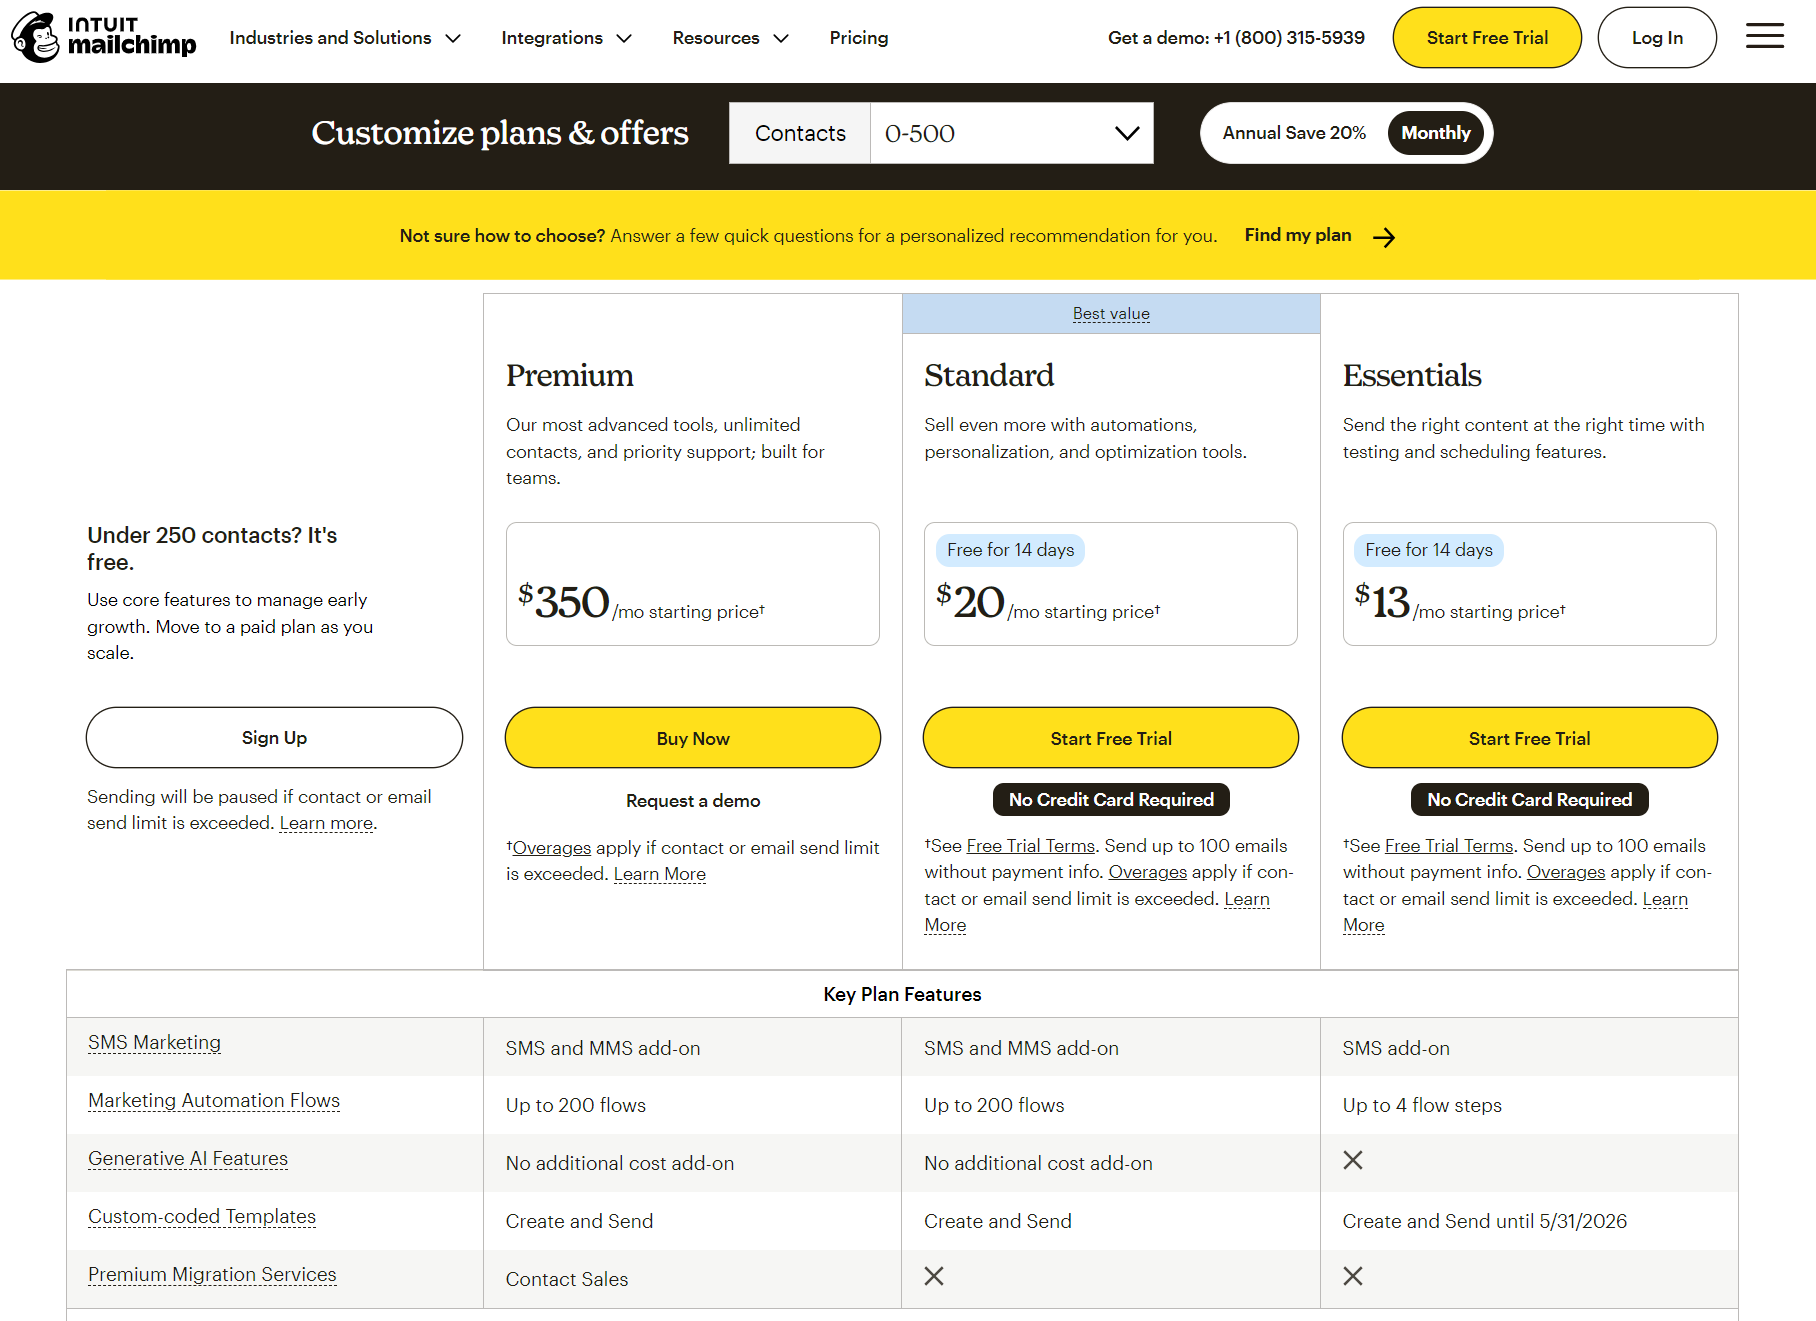Screen dimensions: 1816x1321
Task: Open the Contacts 0-500 dropdown
Action: (x=1011, y=133)
